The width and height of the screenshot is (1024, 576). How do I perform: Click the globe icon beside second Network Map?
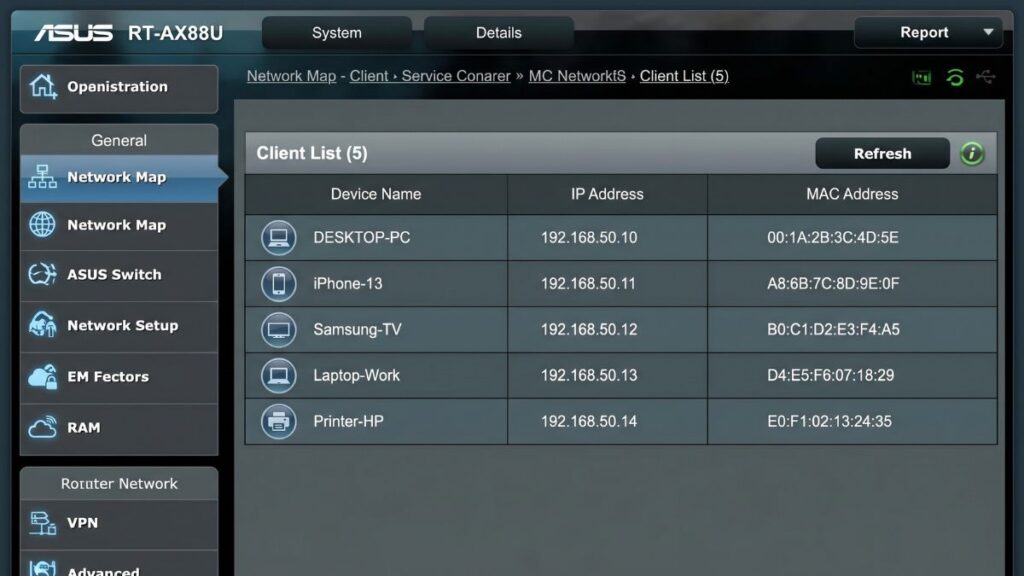click(x=42, y=225)
